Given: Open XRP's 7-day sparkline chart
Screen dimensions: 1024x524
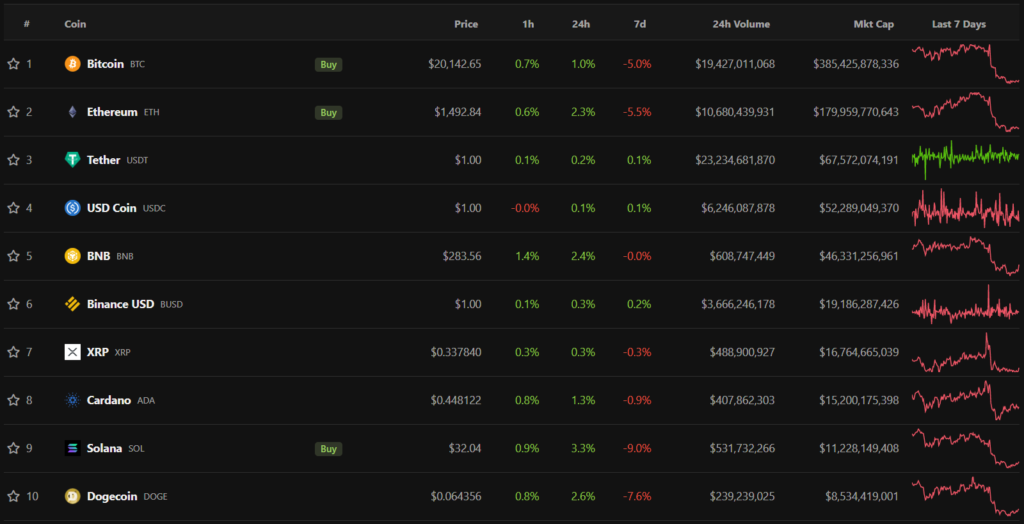Looking at the screenshot, I should [965, 352].
